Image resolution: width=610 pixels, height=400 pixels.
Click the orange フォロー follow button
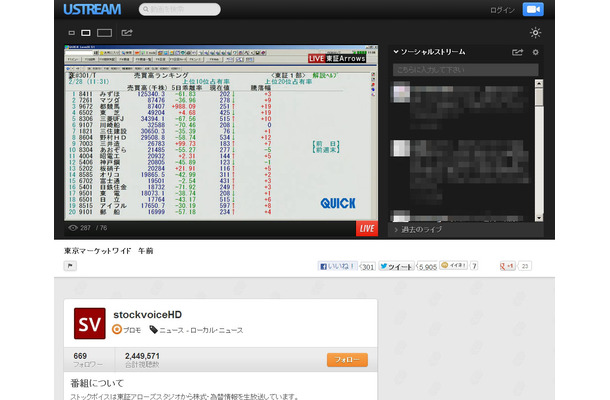point(347,360)
